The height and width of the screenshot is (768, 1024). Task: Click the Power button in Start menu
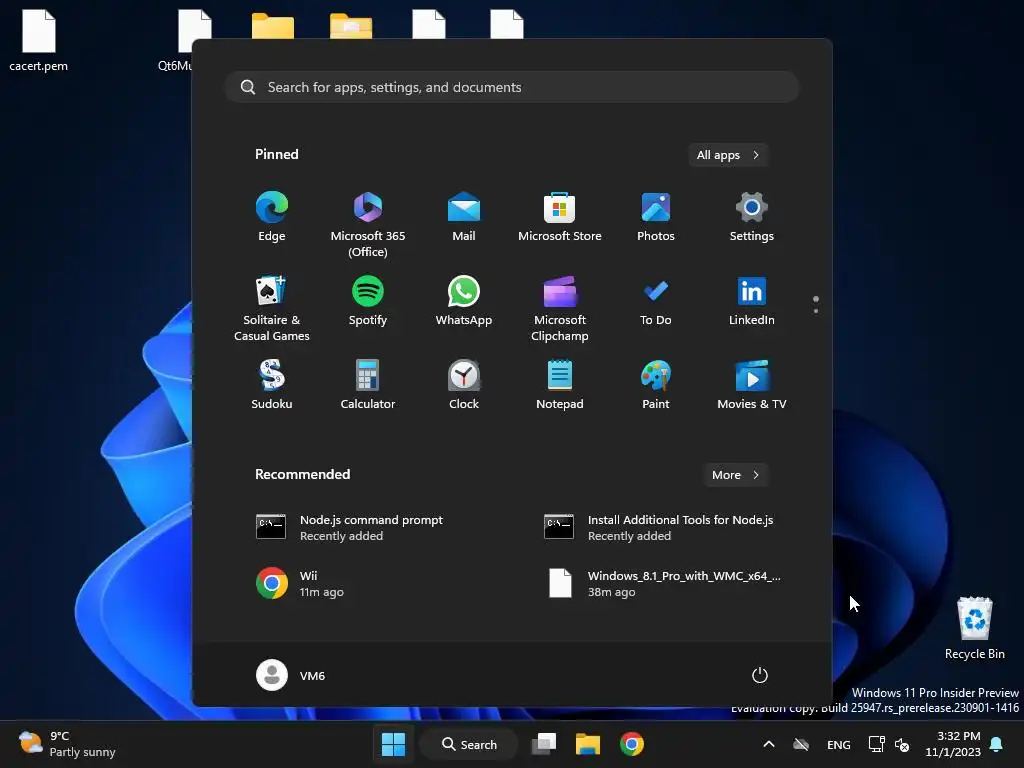point(760,675)
